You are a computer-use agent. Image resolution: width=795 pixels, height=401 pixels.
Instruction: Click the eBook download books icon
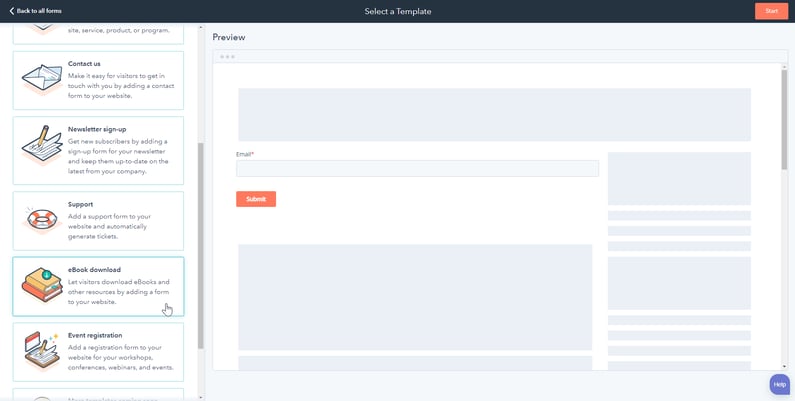click(42, 284)
